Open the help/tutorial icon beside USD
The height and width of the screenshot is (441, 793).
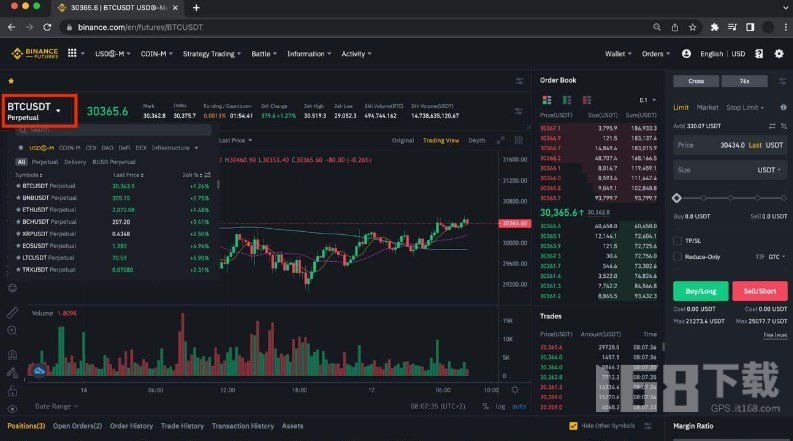[759, 54]
